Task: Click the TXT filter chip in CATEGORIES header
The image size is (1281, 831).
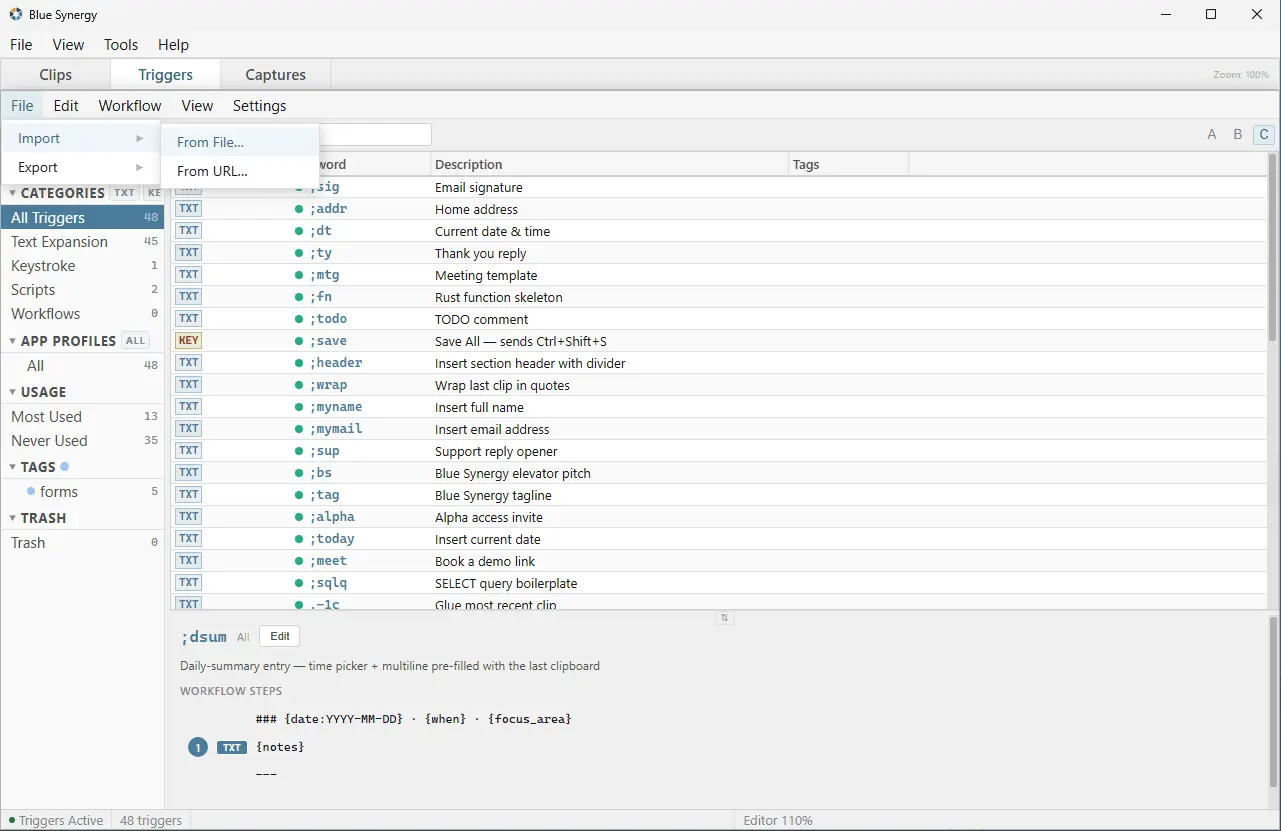Action: tap(124, 193)
